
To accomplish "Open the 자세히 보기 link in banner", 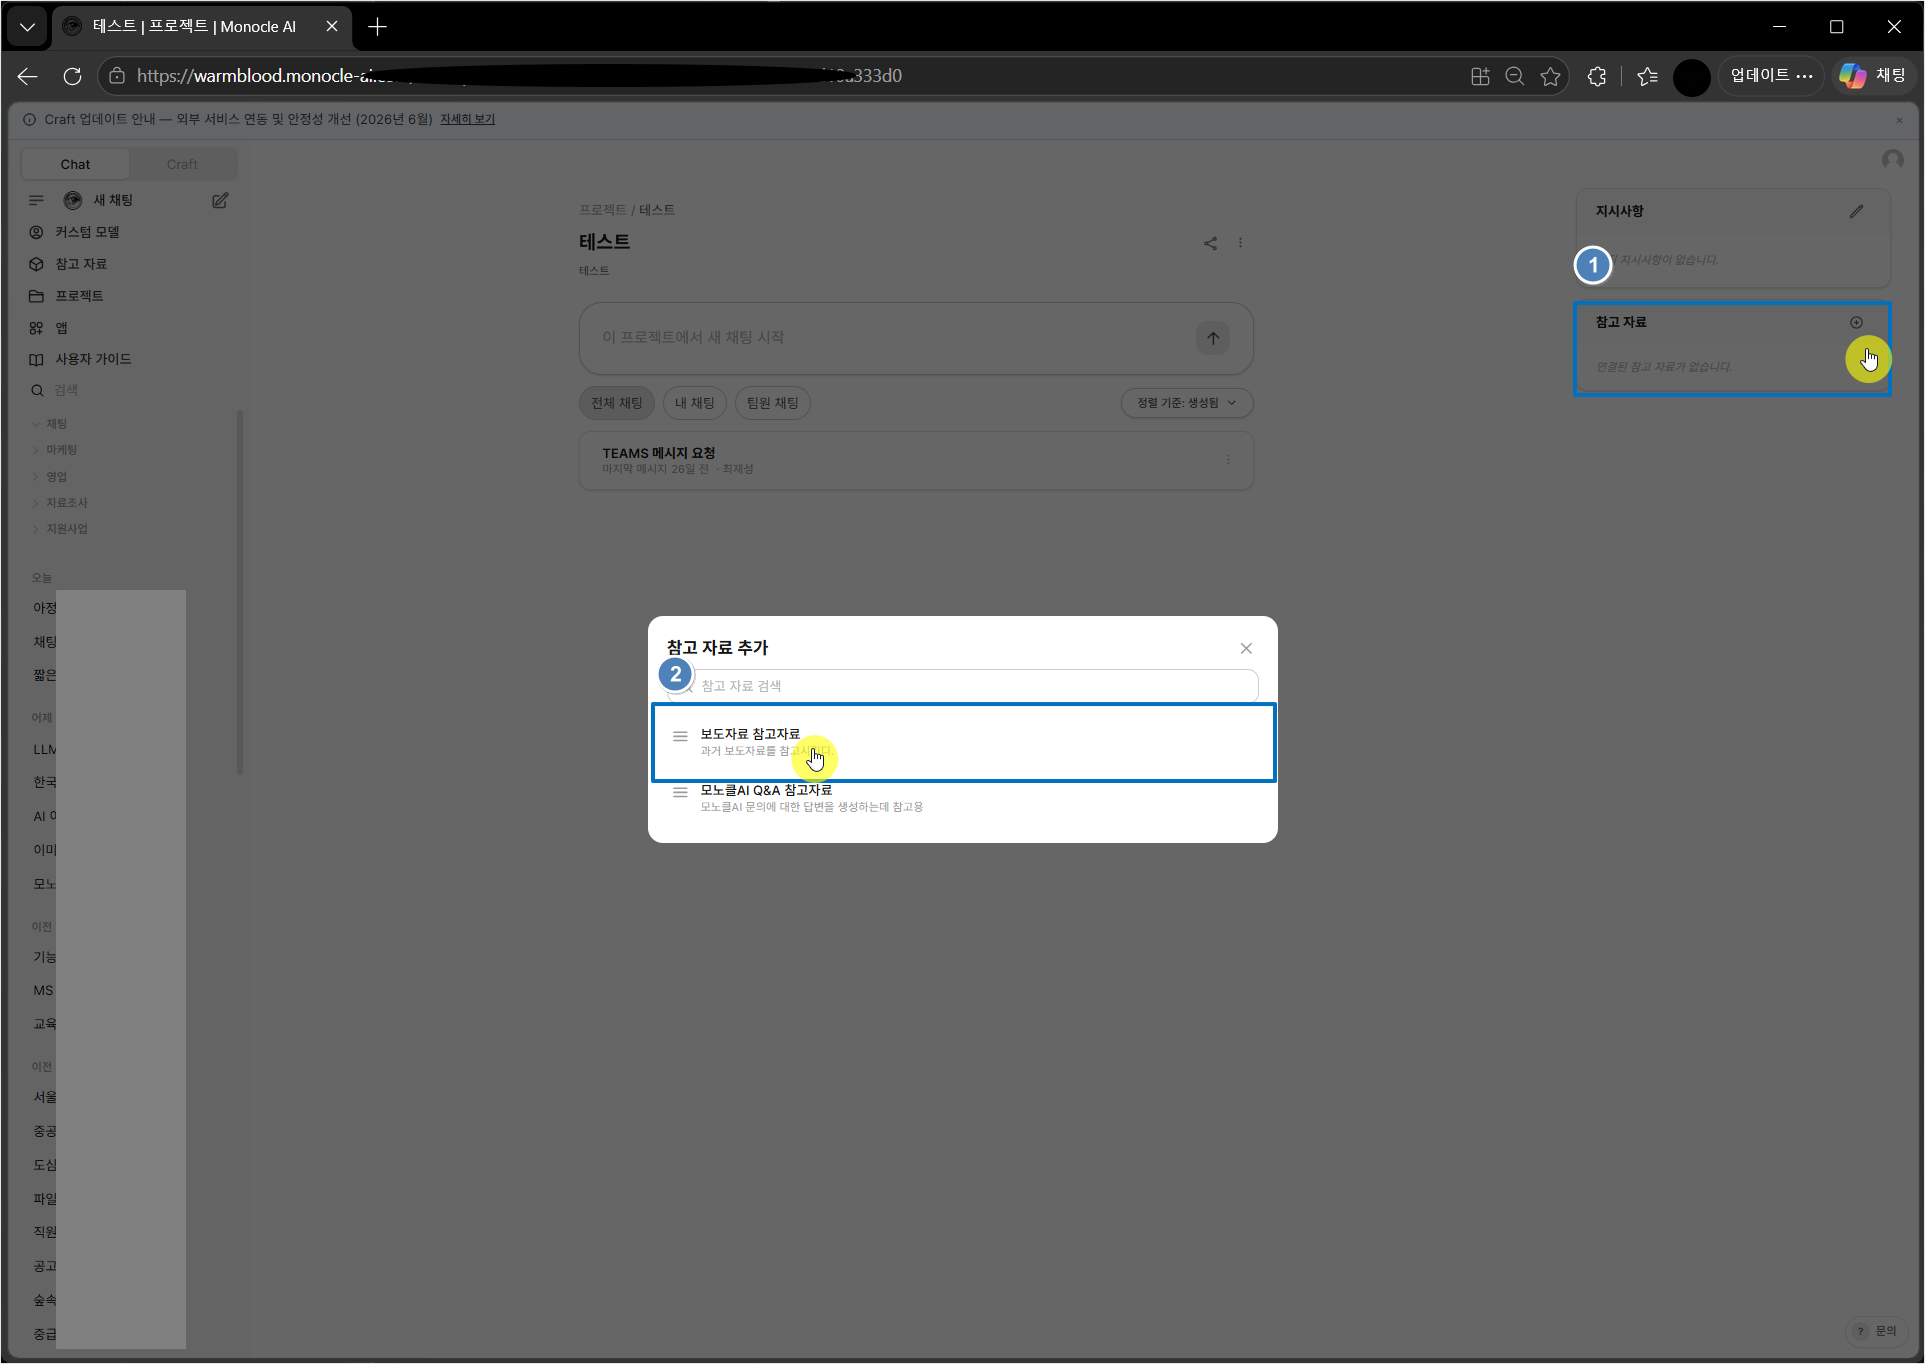I will click(x=468, y=119).
